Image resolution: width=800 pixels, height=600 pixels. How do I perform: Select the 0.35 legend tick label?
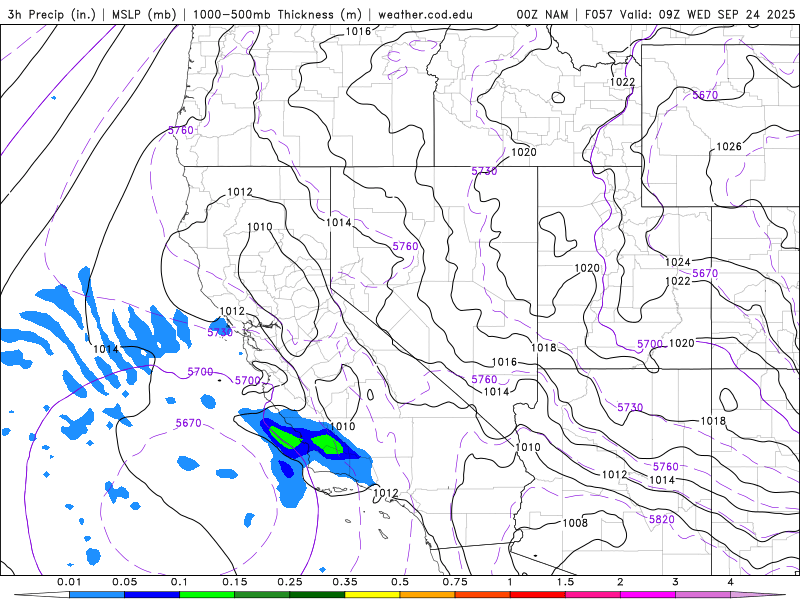coord(345,582)
